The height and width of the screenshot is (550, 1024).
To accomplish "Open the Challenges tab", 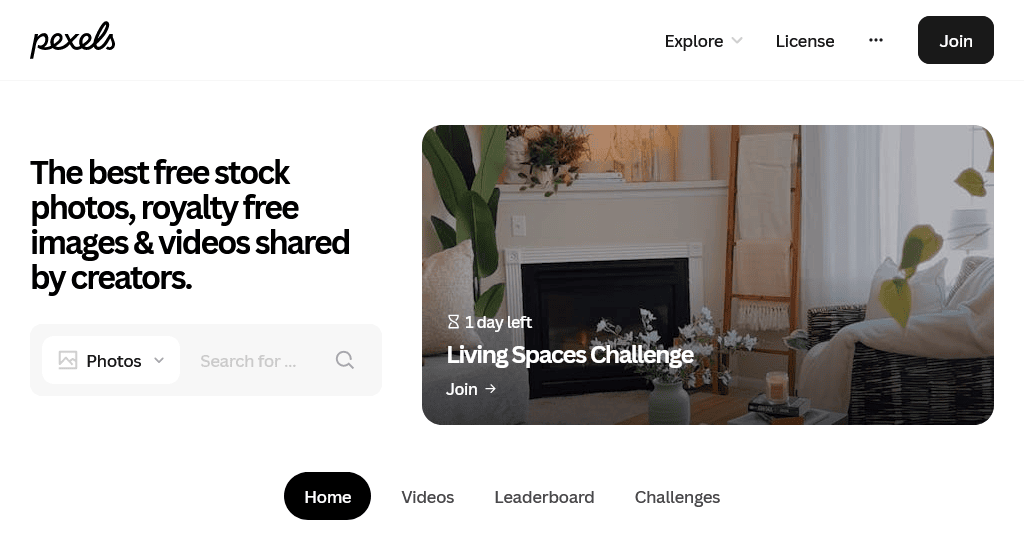I will pos(677,496).
